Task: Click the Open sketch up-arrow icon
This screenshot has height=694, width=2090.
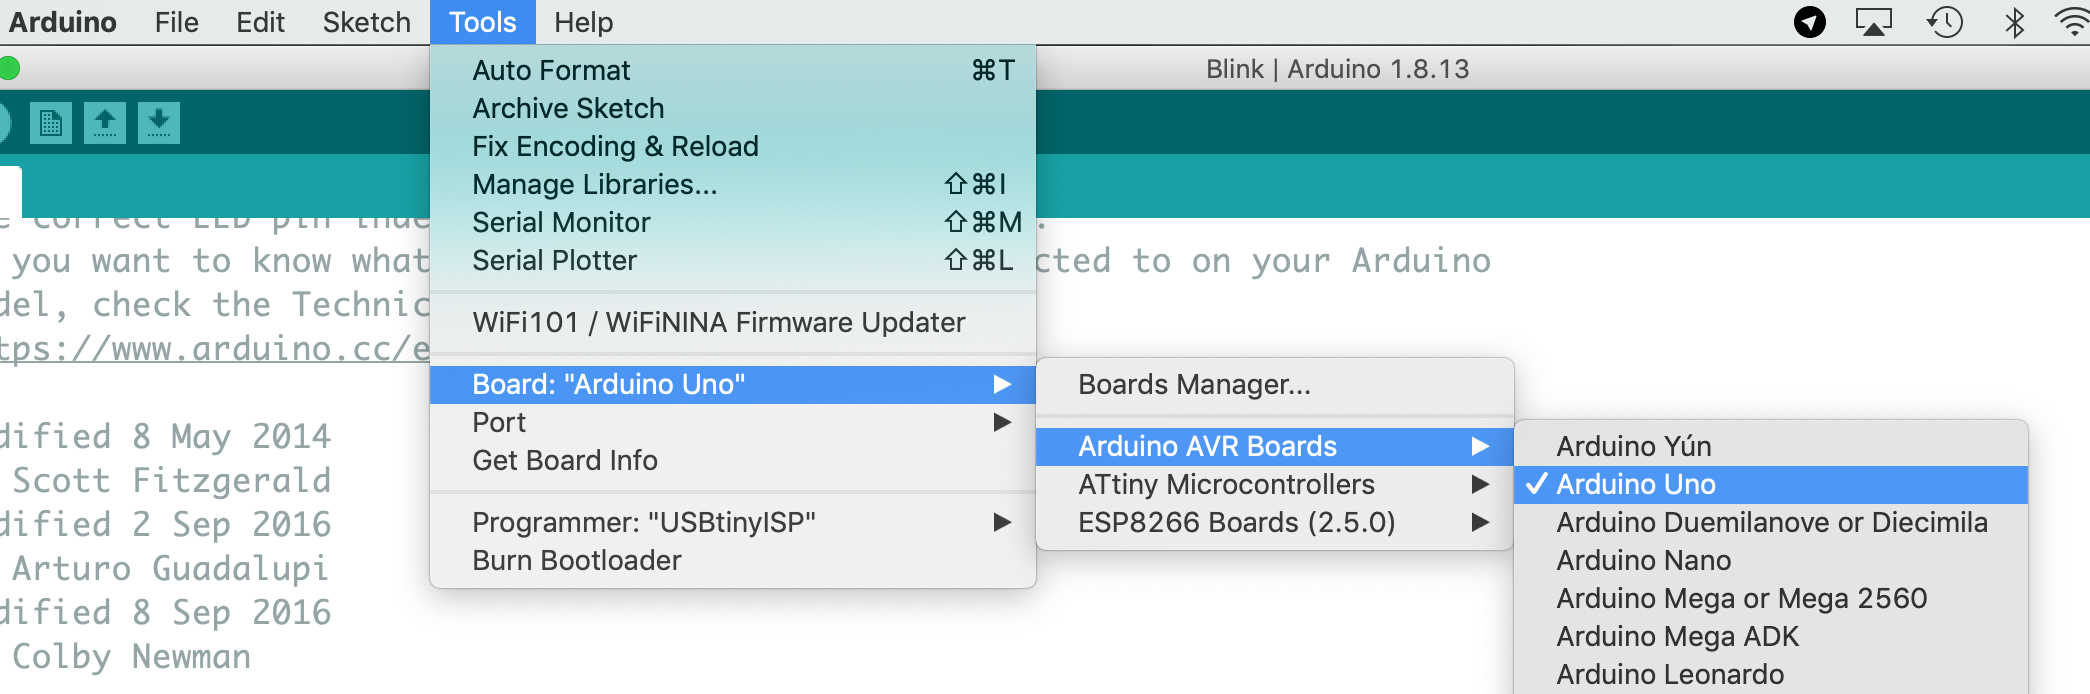Action: (x=105, y=123)
